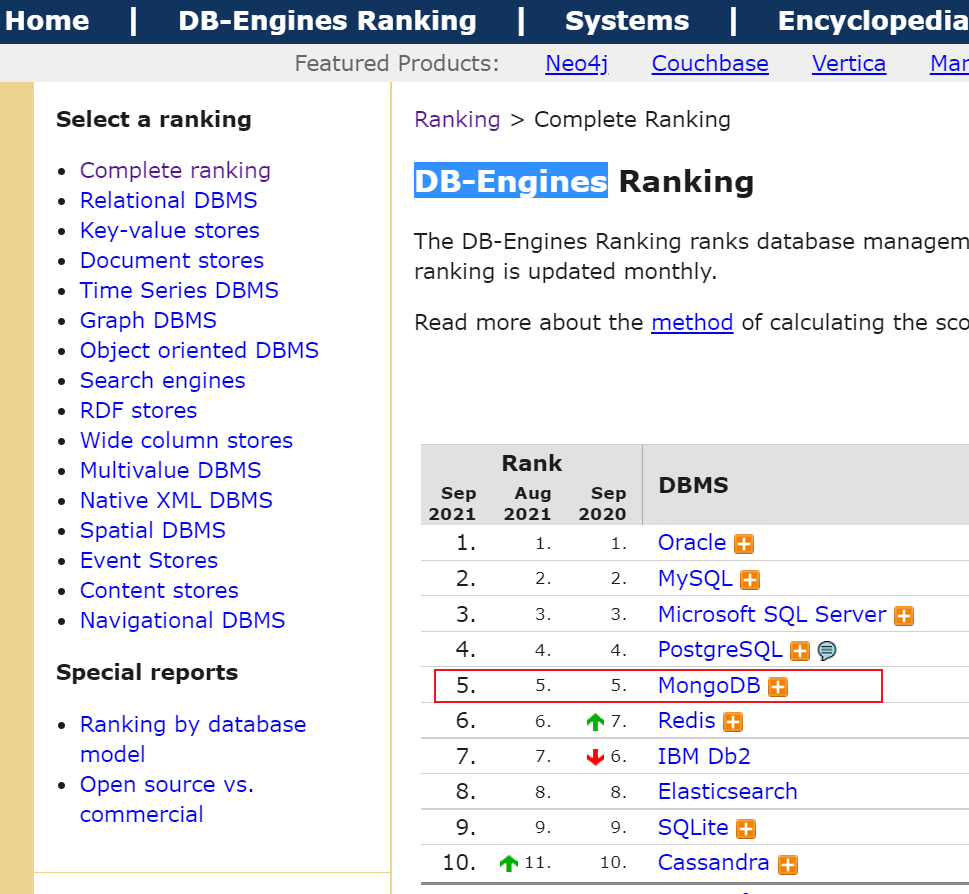Select the Time Series DBMS ranking
Screen dimensions: 969x894
coord(179,290)
